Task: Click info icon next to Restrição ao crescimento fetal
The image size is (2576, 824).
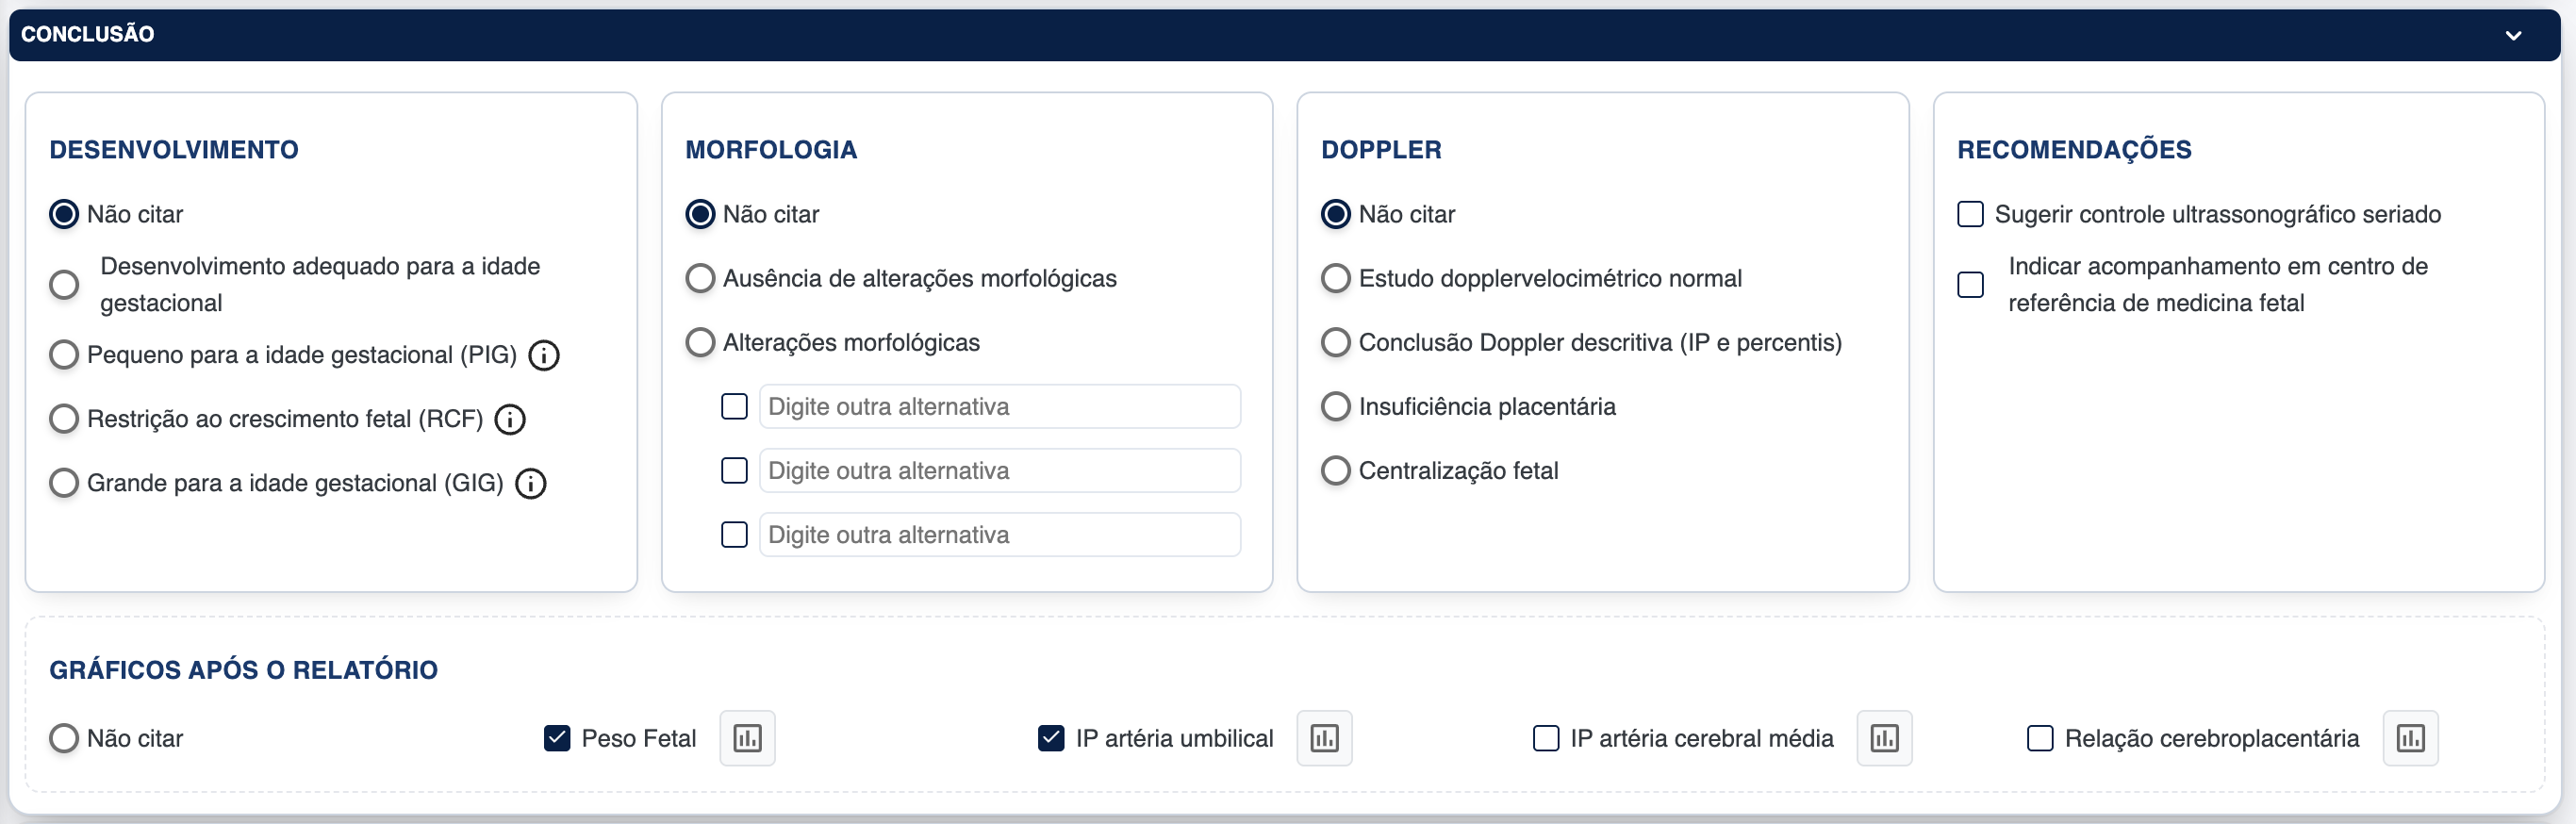Action: [510, 419]
